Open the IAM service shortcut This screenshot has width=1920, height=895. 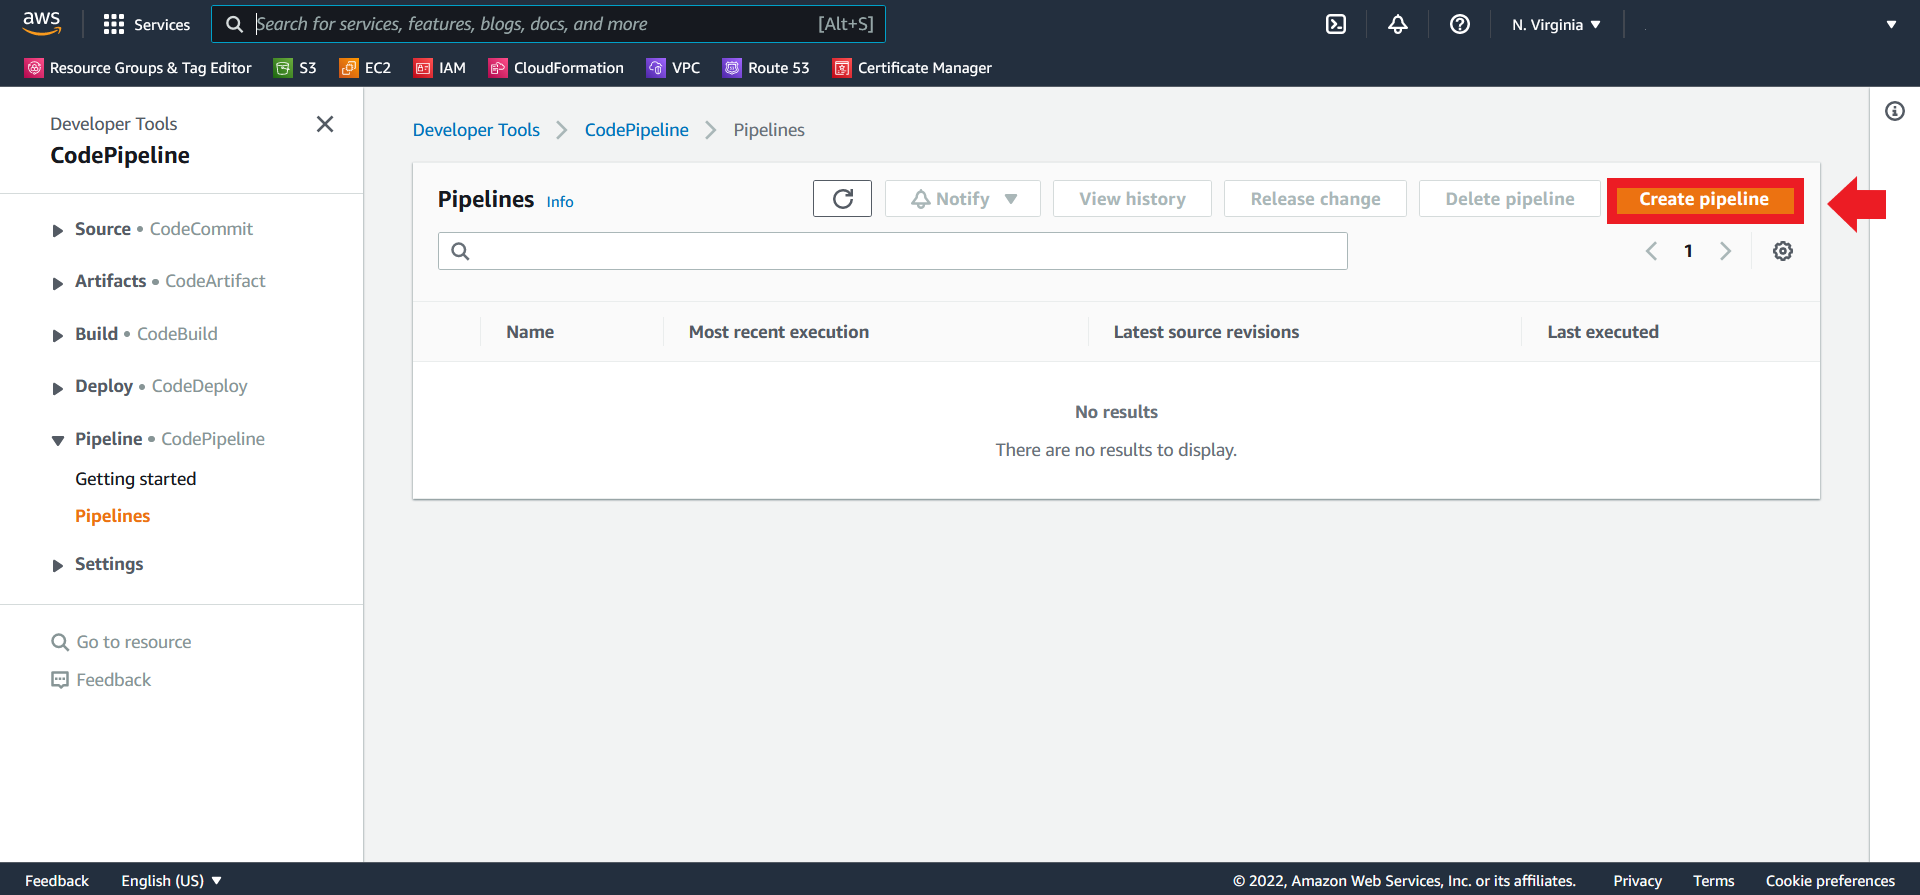[440, 67]
